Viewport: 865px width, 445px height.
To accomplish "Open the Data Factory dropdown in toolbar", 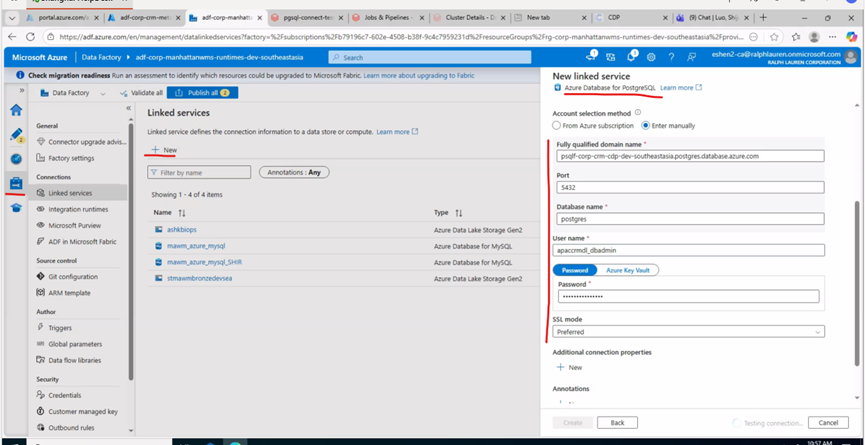I will pos(72,93).
